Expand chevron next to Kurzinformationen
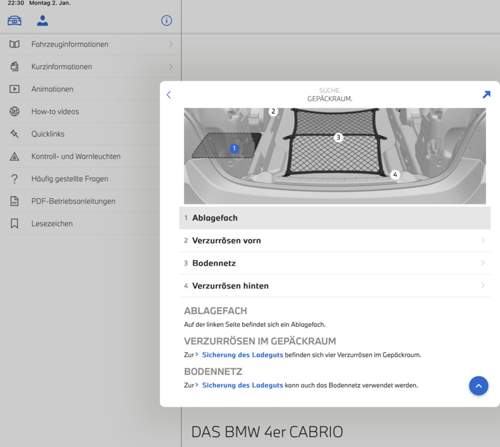Screen dimensions: 500x447 coord(171,67)
